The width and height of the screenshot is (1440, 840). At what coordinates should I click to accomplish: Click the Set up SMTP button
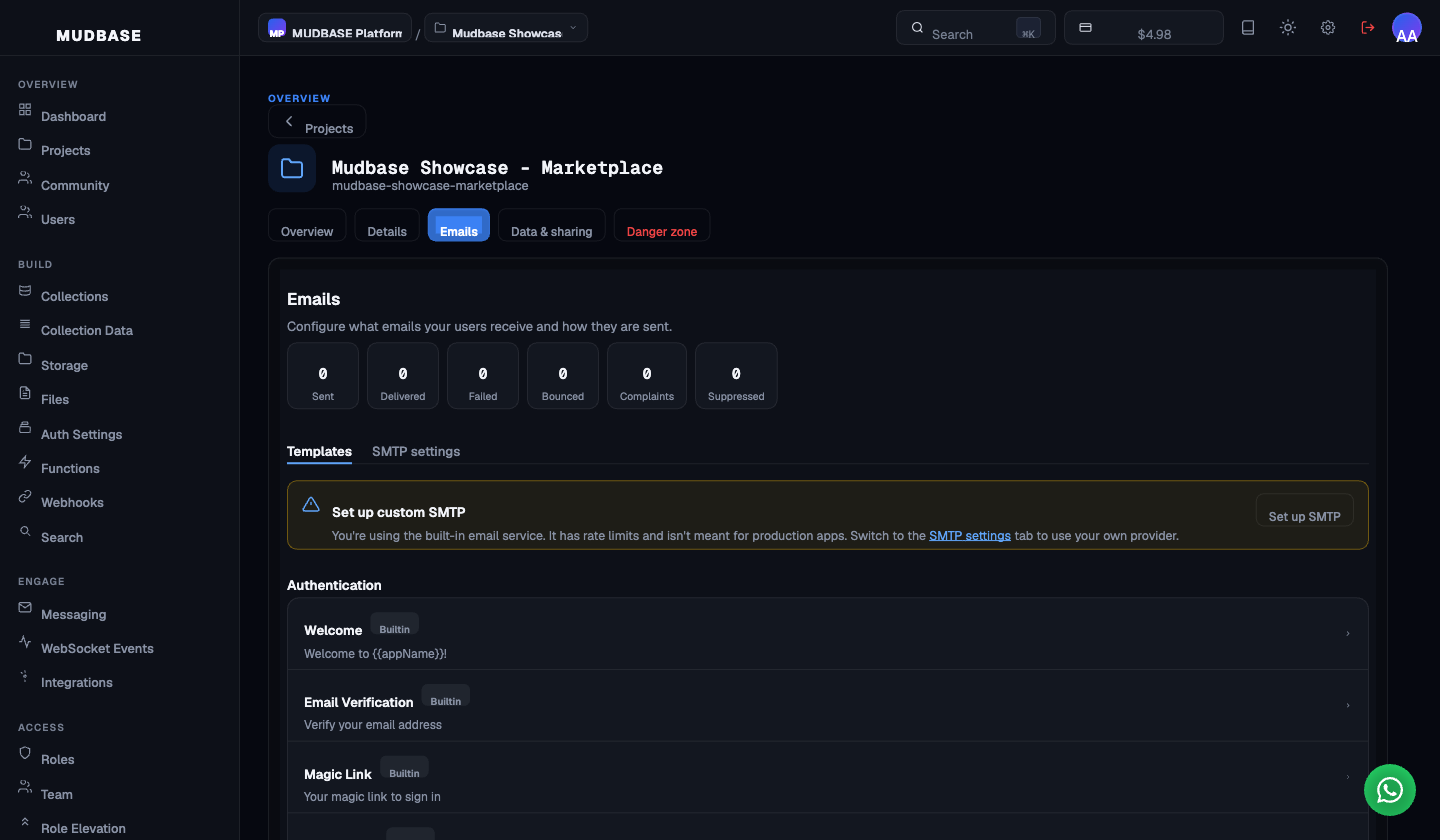click(1305, 510)
